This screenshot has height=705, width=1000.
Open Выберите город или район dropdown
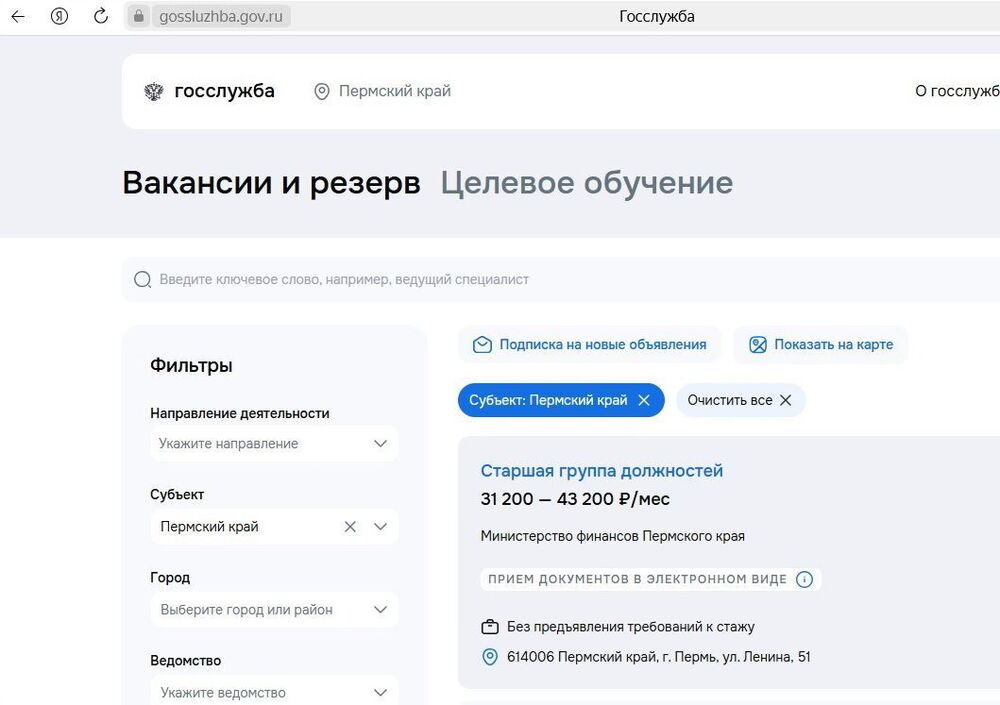[274, 609]
